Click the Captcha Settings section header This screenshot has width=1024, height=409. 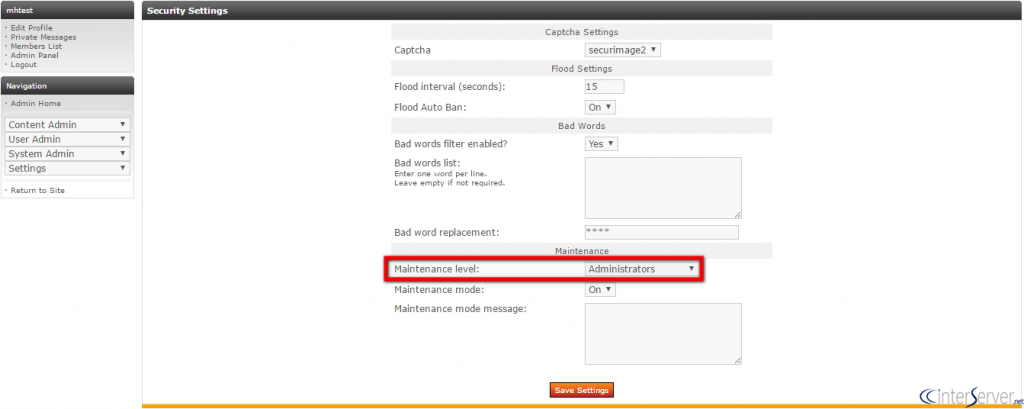click(581, 31)
